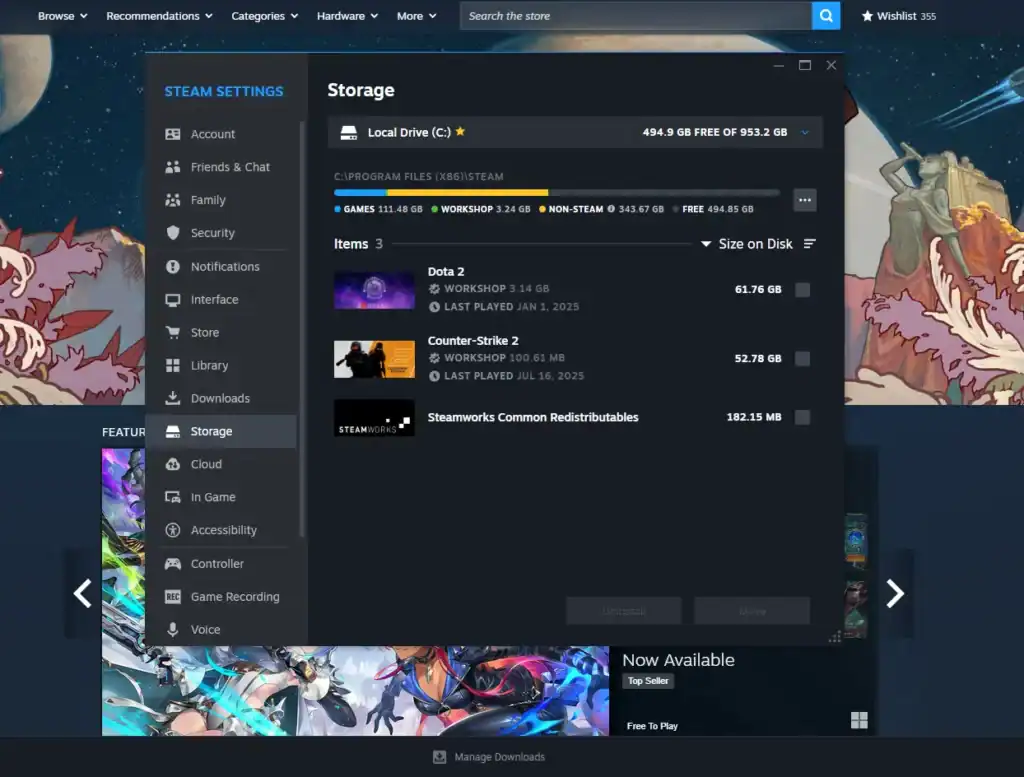
Task: Check the Dota 2 selection checkbox
Action: click(x=802, y=290)
